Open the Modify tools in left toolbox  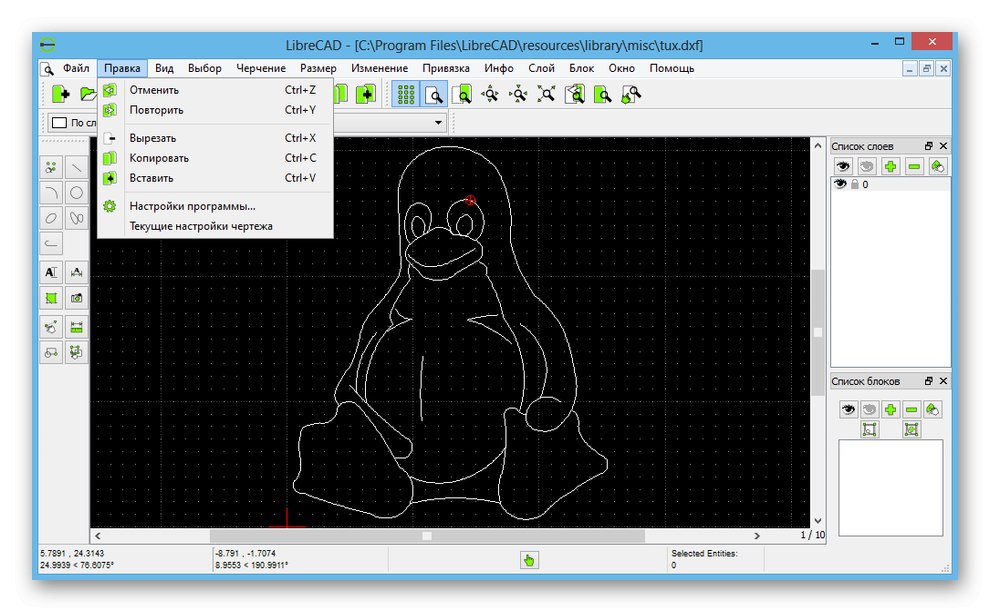[51, 327]
